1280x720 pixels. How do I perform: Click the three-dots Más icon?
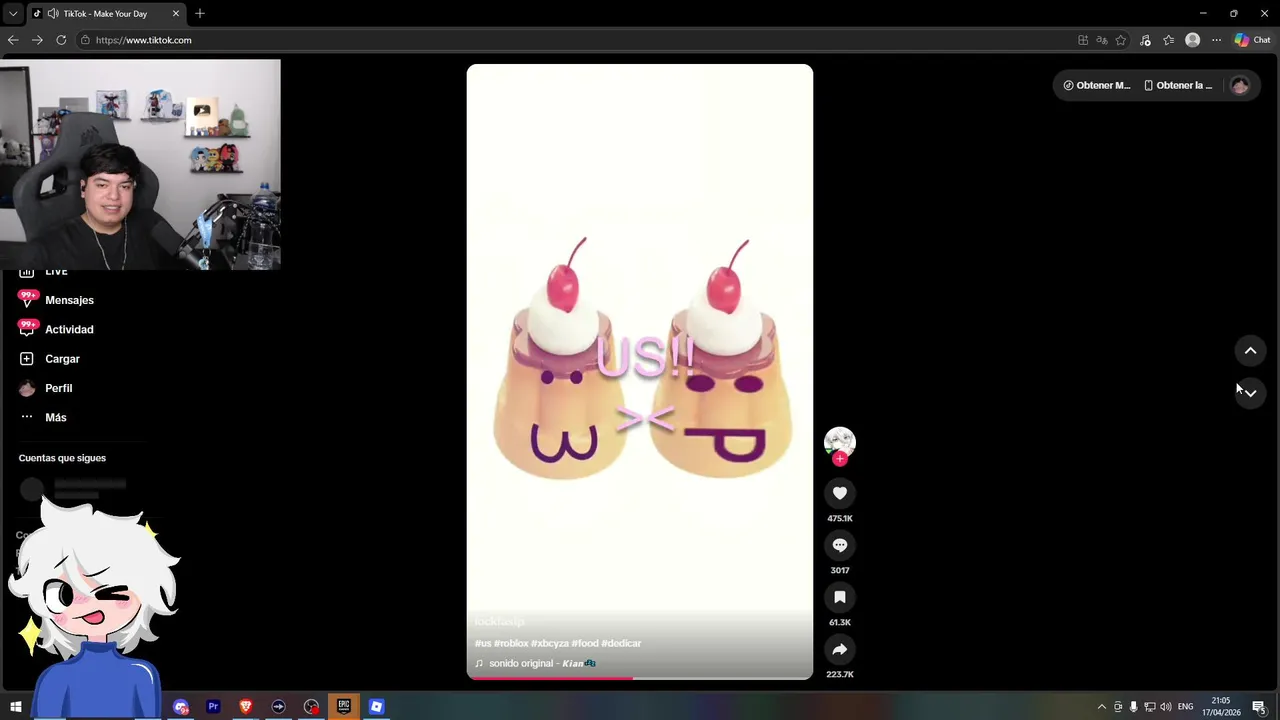(x=27, y=417)
